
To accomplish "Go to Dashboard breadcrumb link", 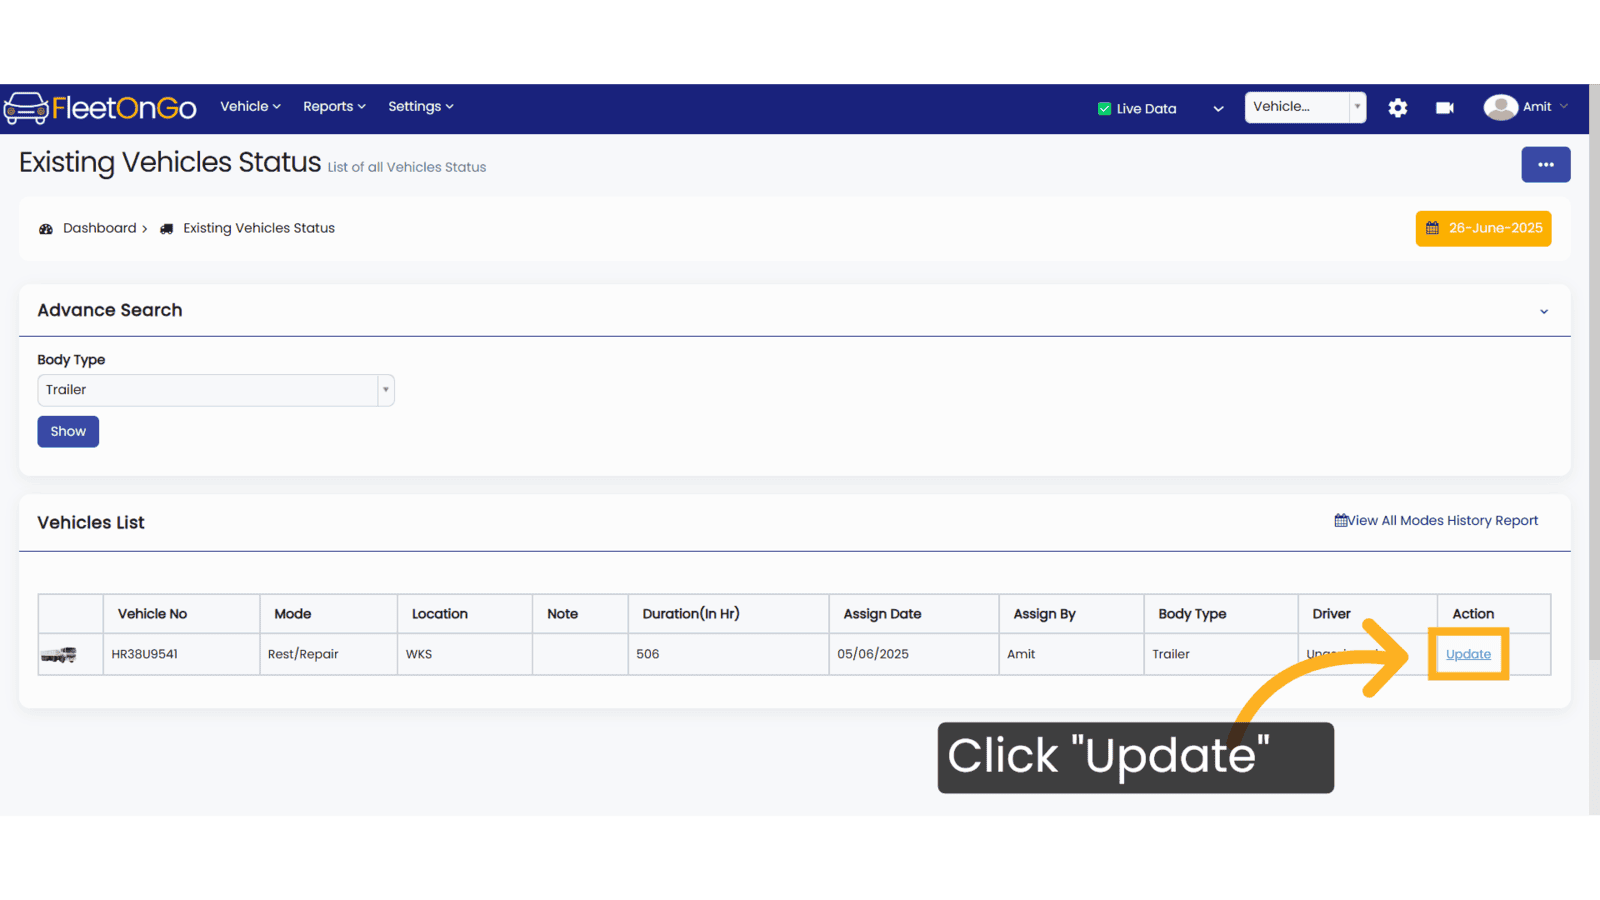I will (100, 229).
